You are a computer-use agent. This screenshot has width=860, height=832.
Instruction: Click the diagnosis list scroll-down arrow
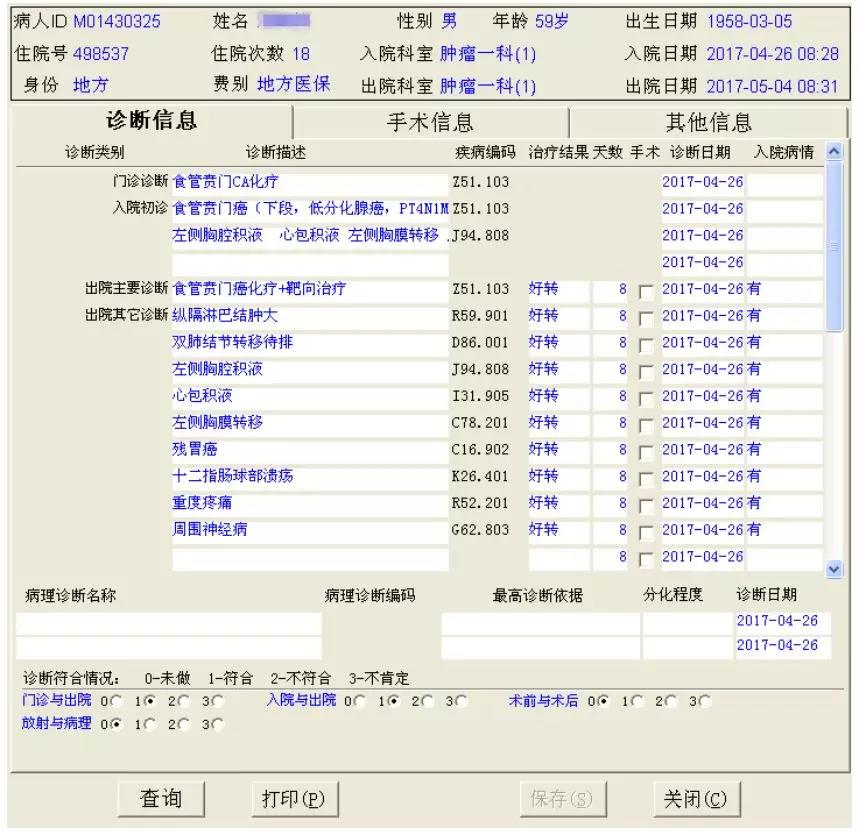click(835, 568)
